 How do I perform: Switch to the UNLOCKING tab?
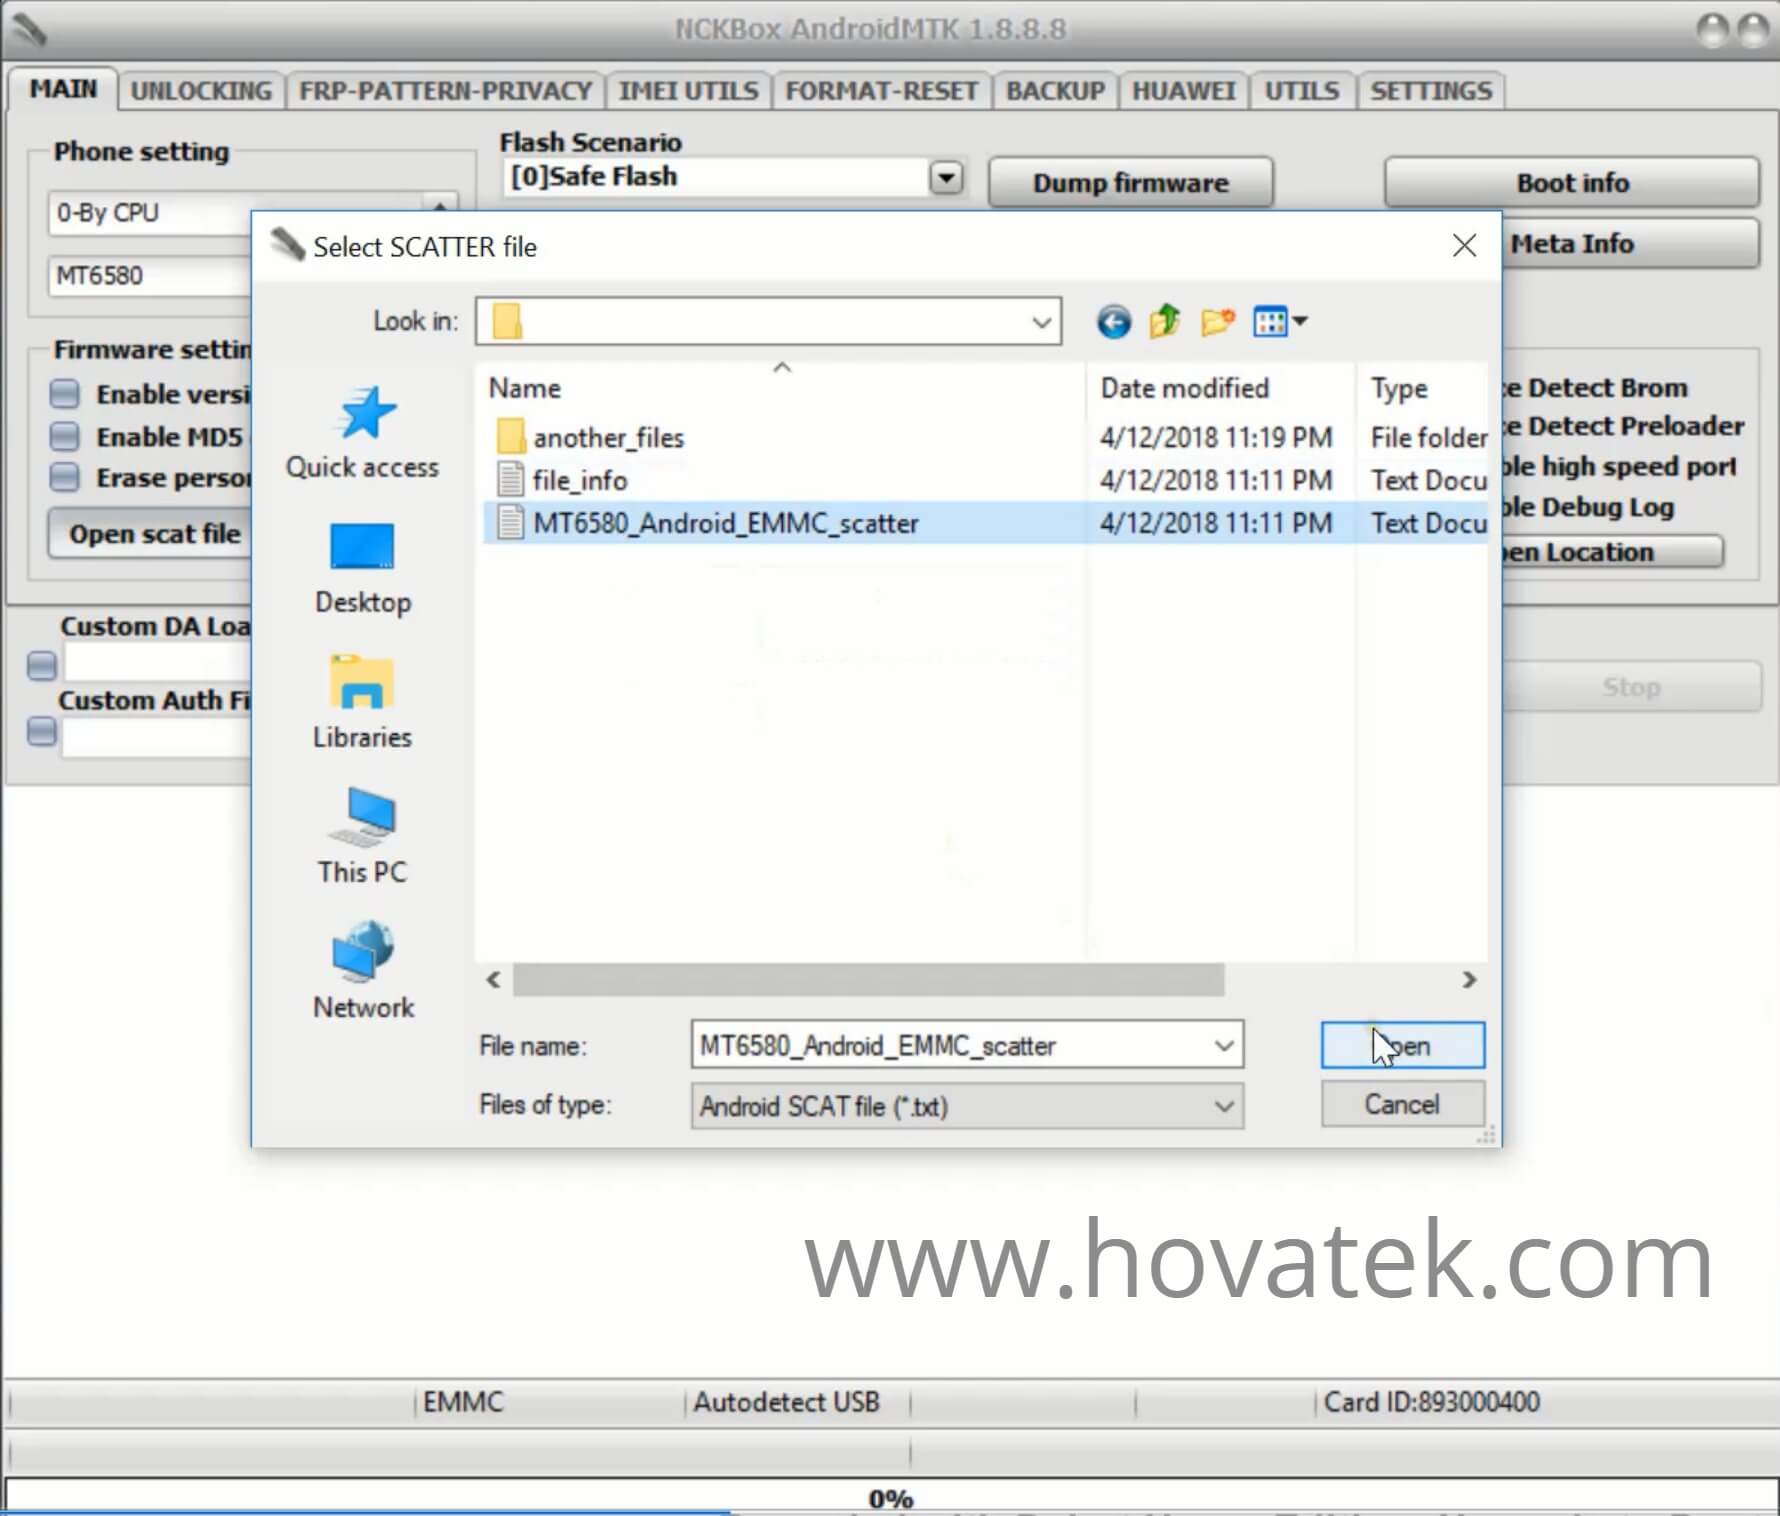pos(201,90)
